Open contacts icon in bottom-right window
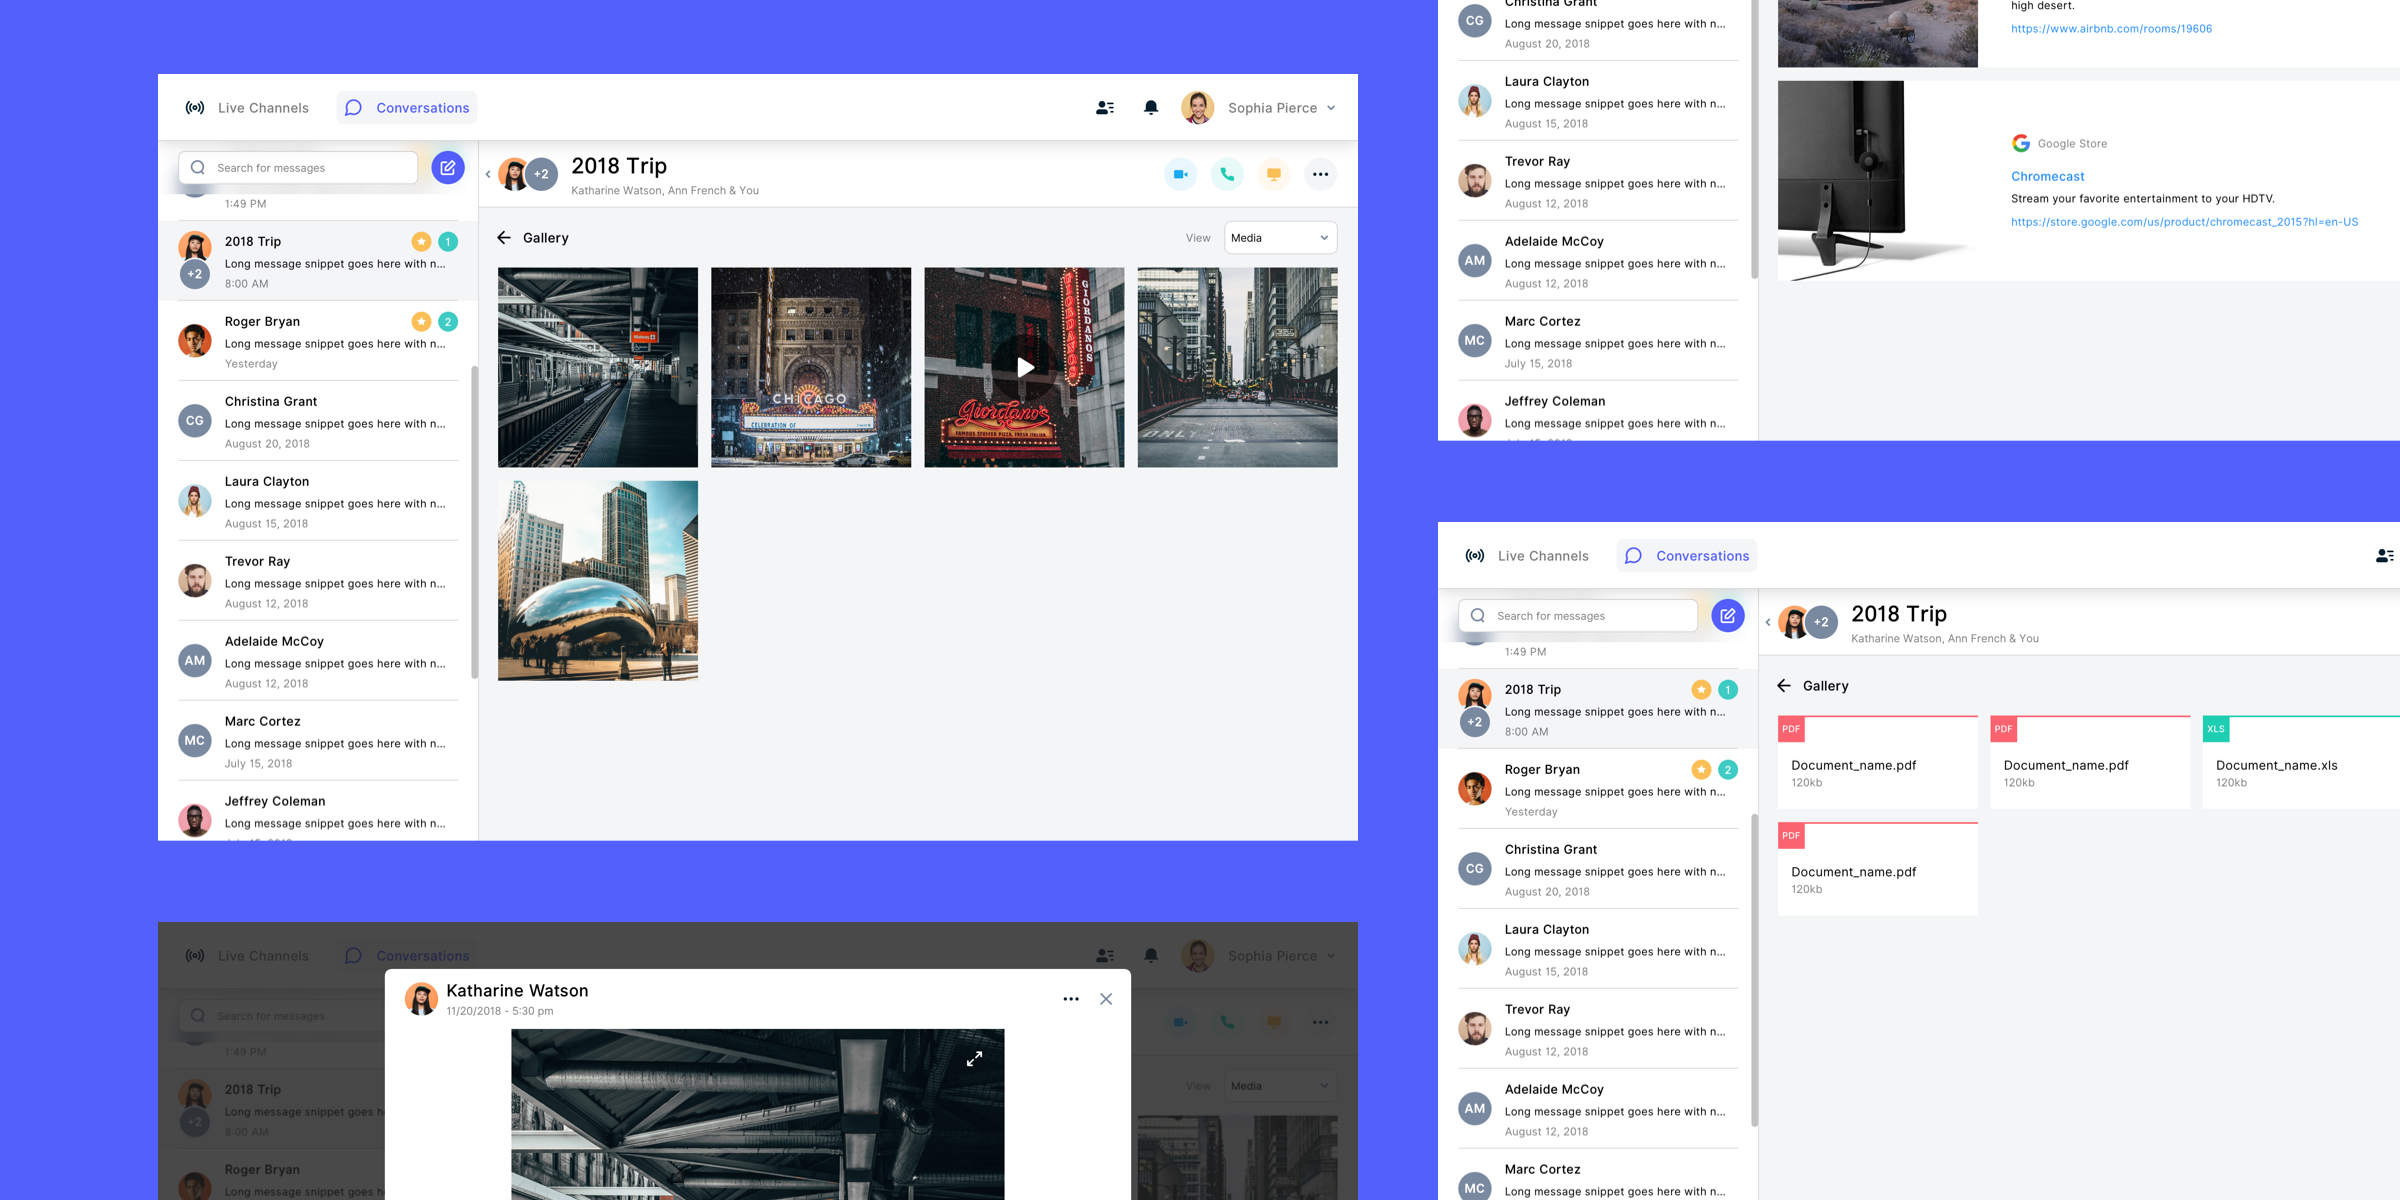 [x=2385, y=556]
